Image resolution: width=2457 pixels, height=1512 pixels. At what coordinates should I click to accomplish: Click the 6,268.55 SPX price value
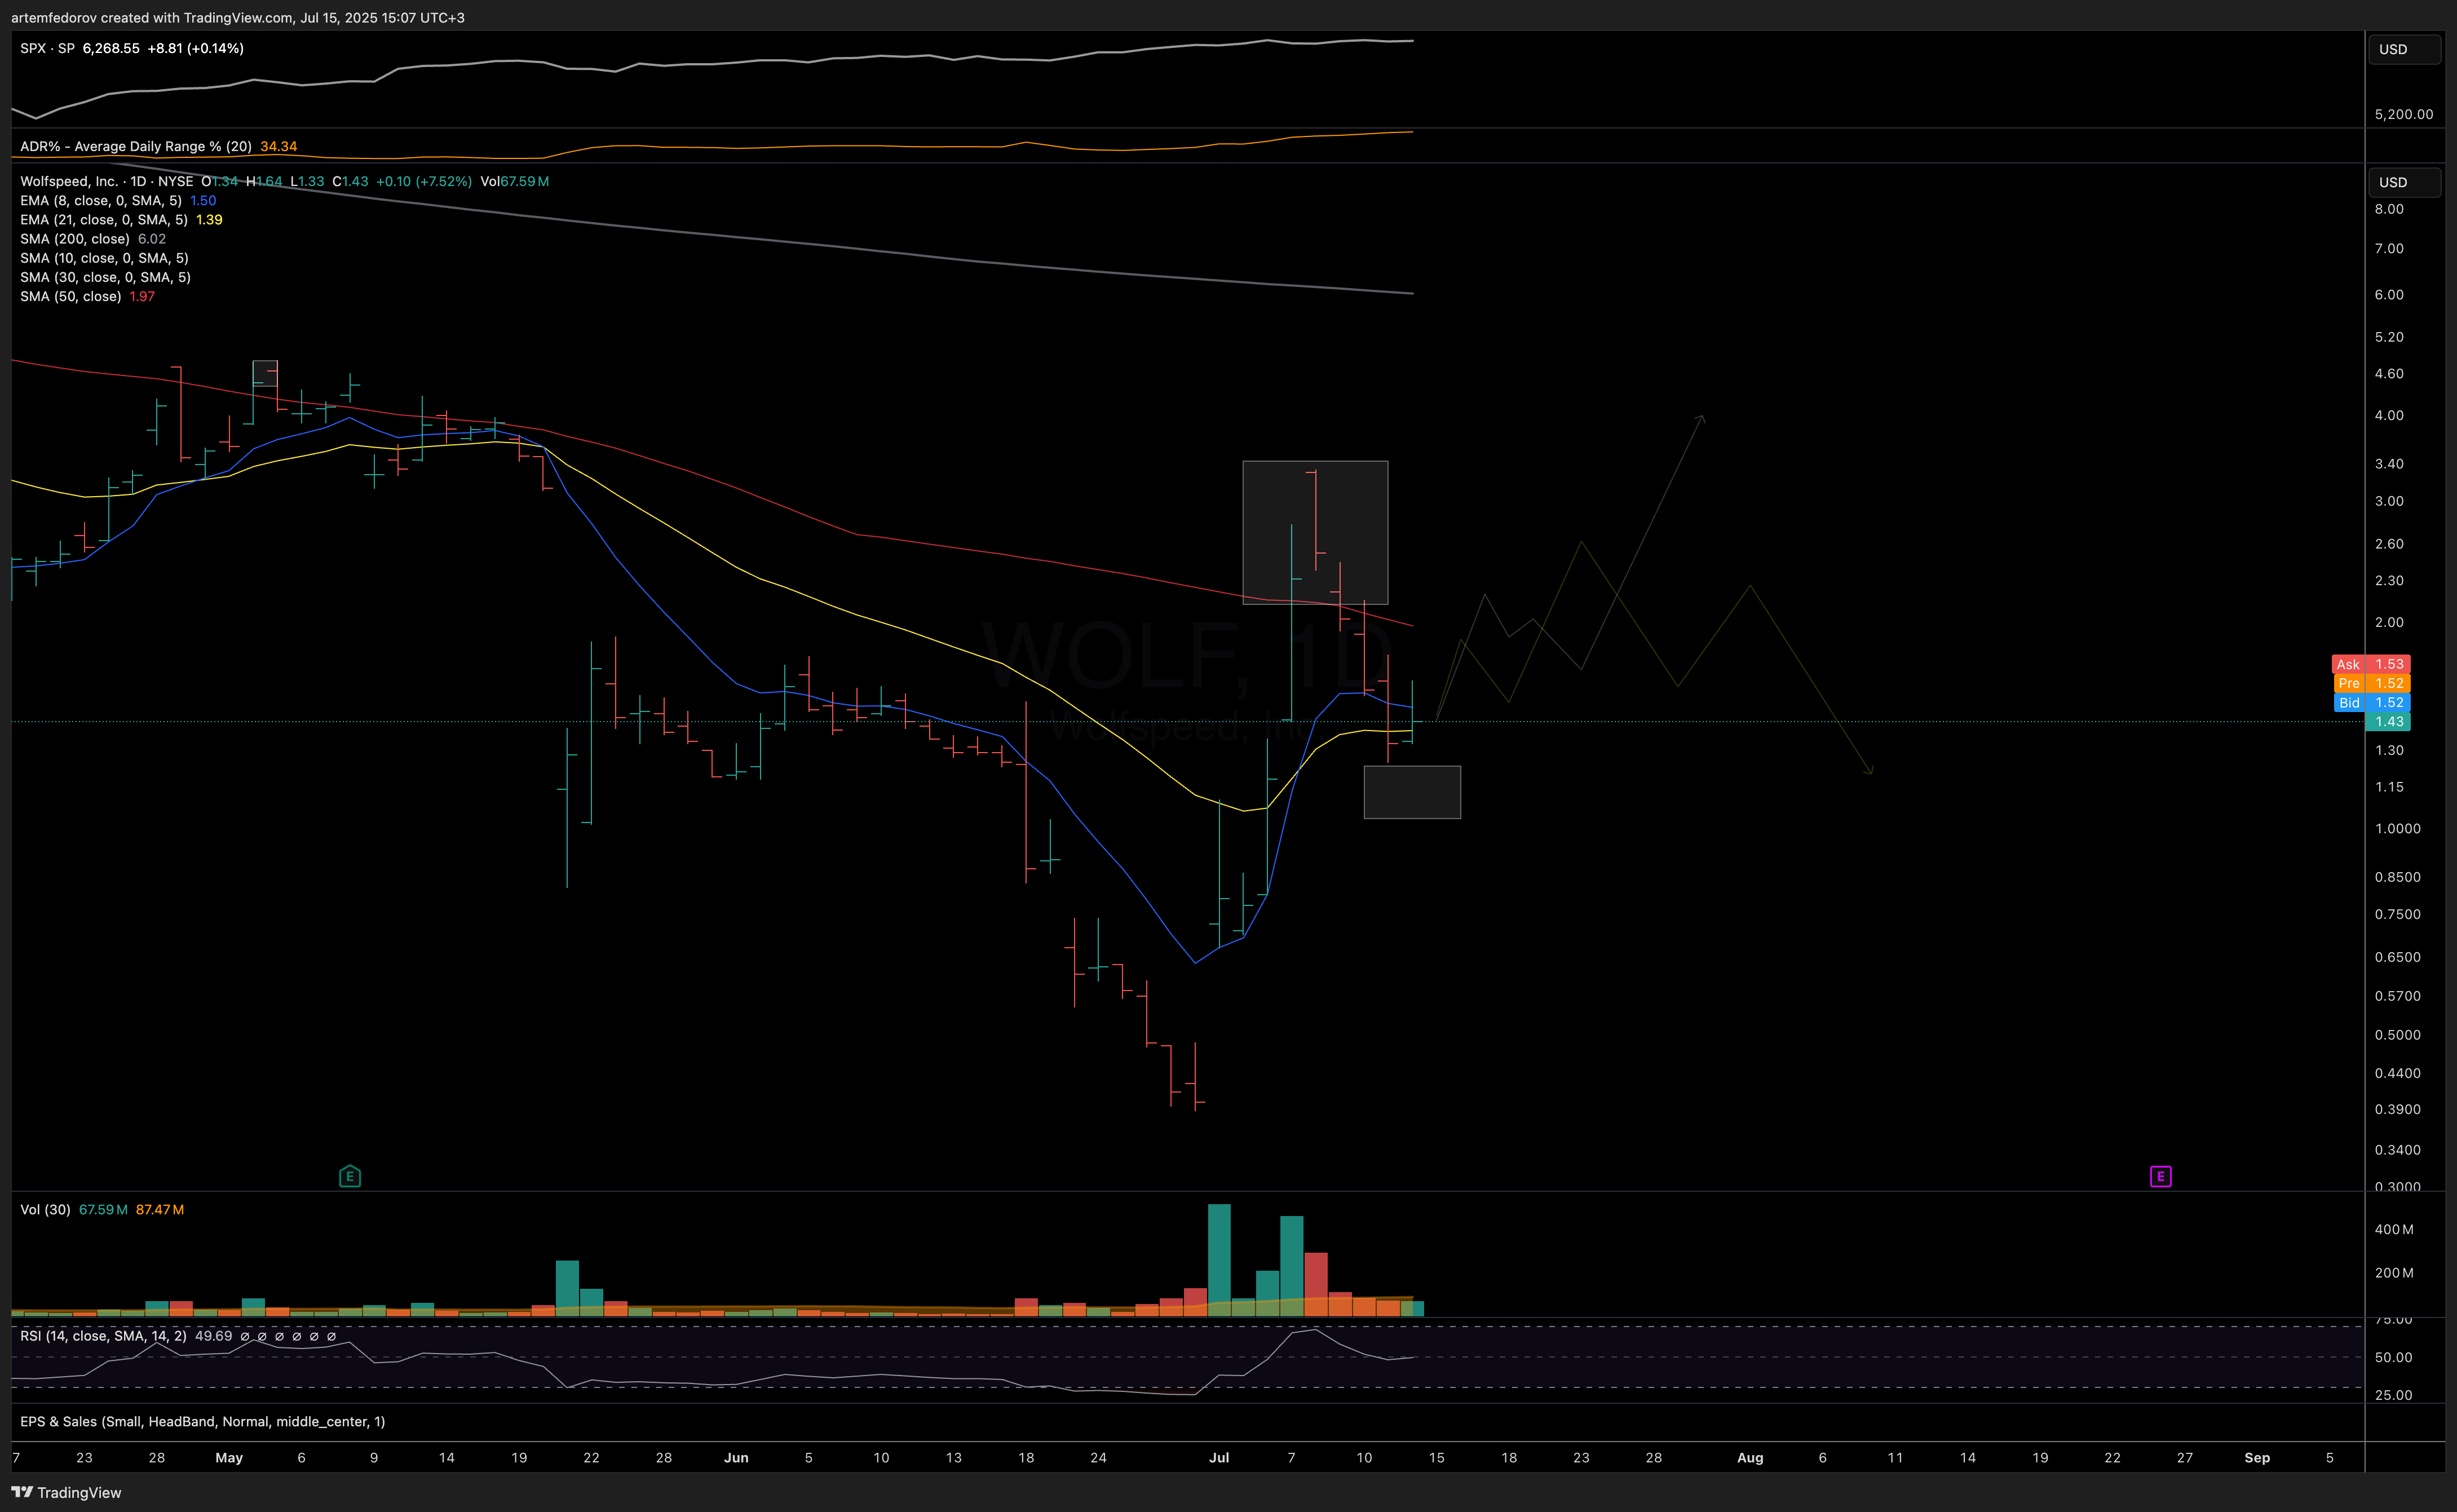[111, 48]
